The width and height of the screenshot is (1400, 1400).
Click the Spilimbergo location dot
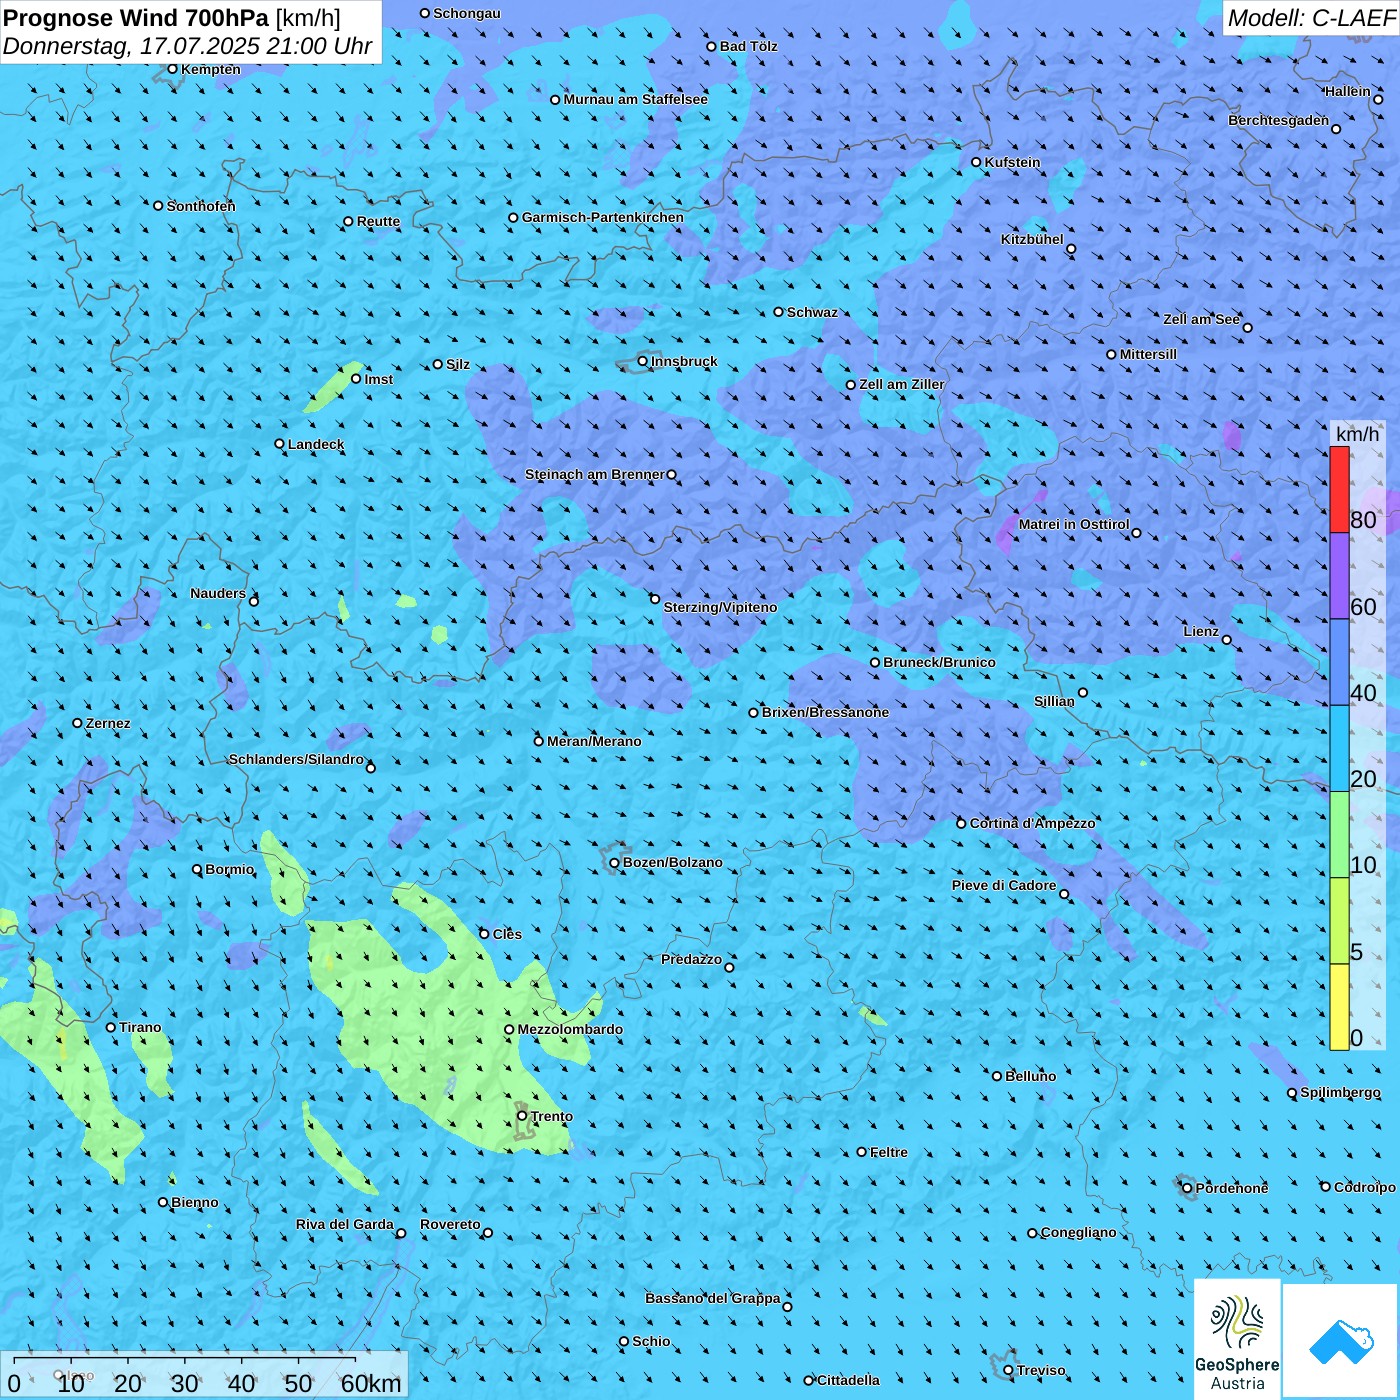1292,1093
